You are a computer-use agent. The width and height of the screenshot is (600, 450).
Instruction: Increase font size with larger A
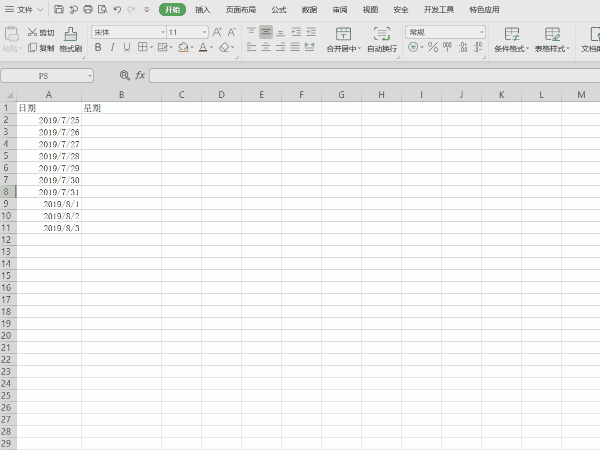[x=217, y=33]
